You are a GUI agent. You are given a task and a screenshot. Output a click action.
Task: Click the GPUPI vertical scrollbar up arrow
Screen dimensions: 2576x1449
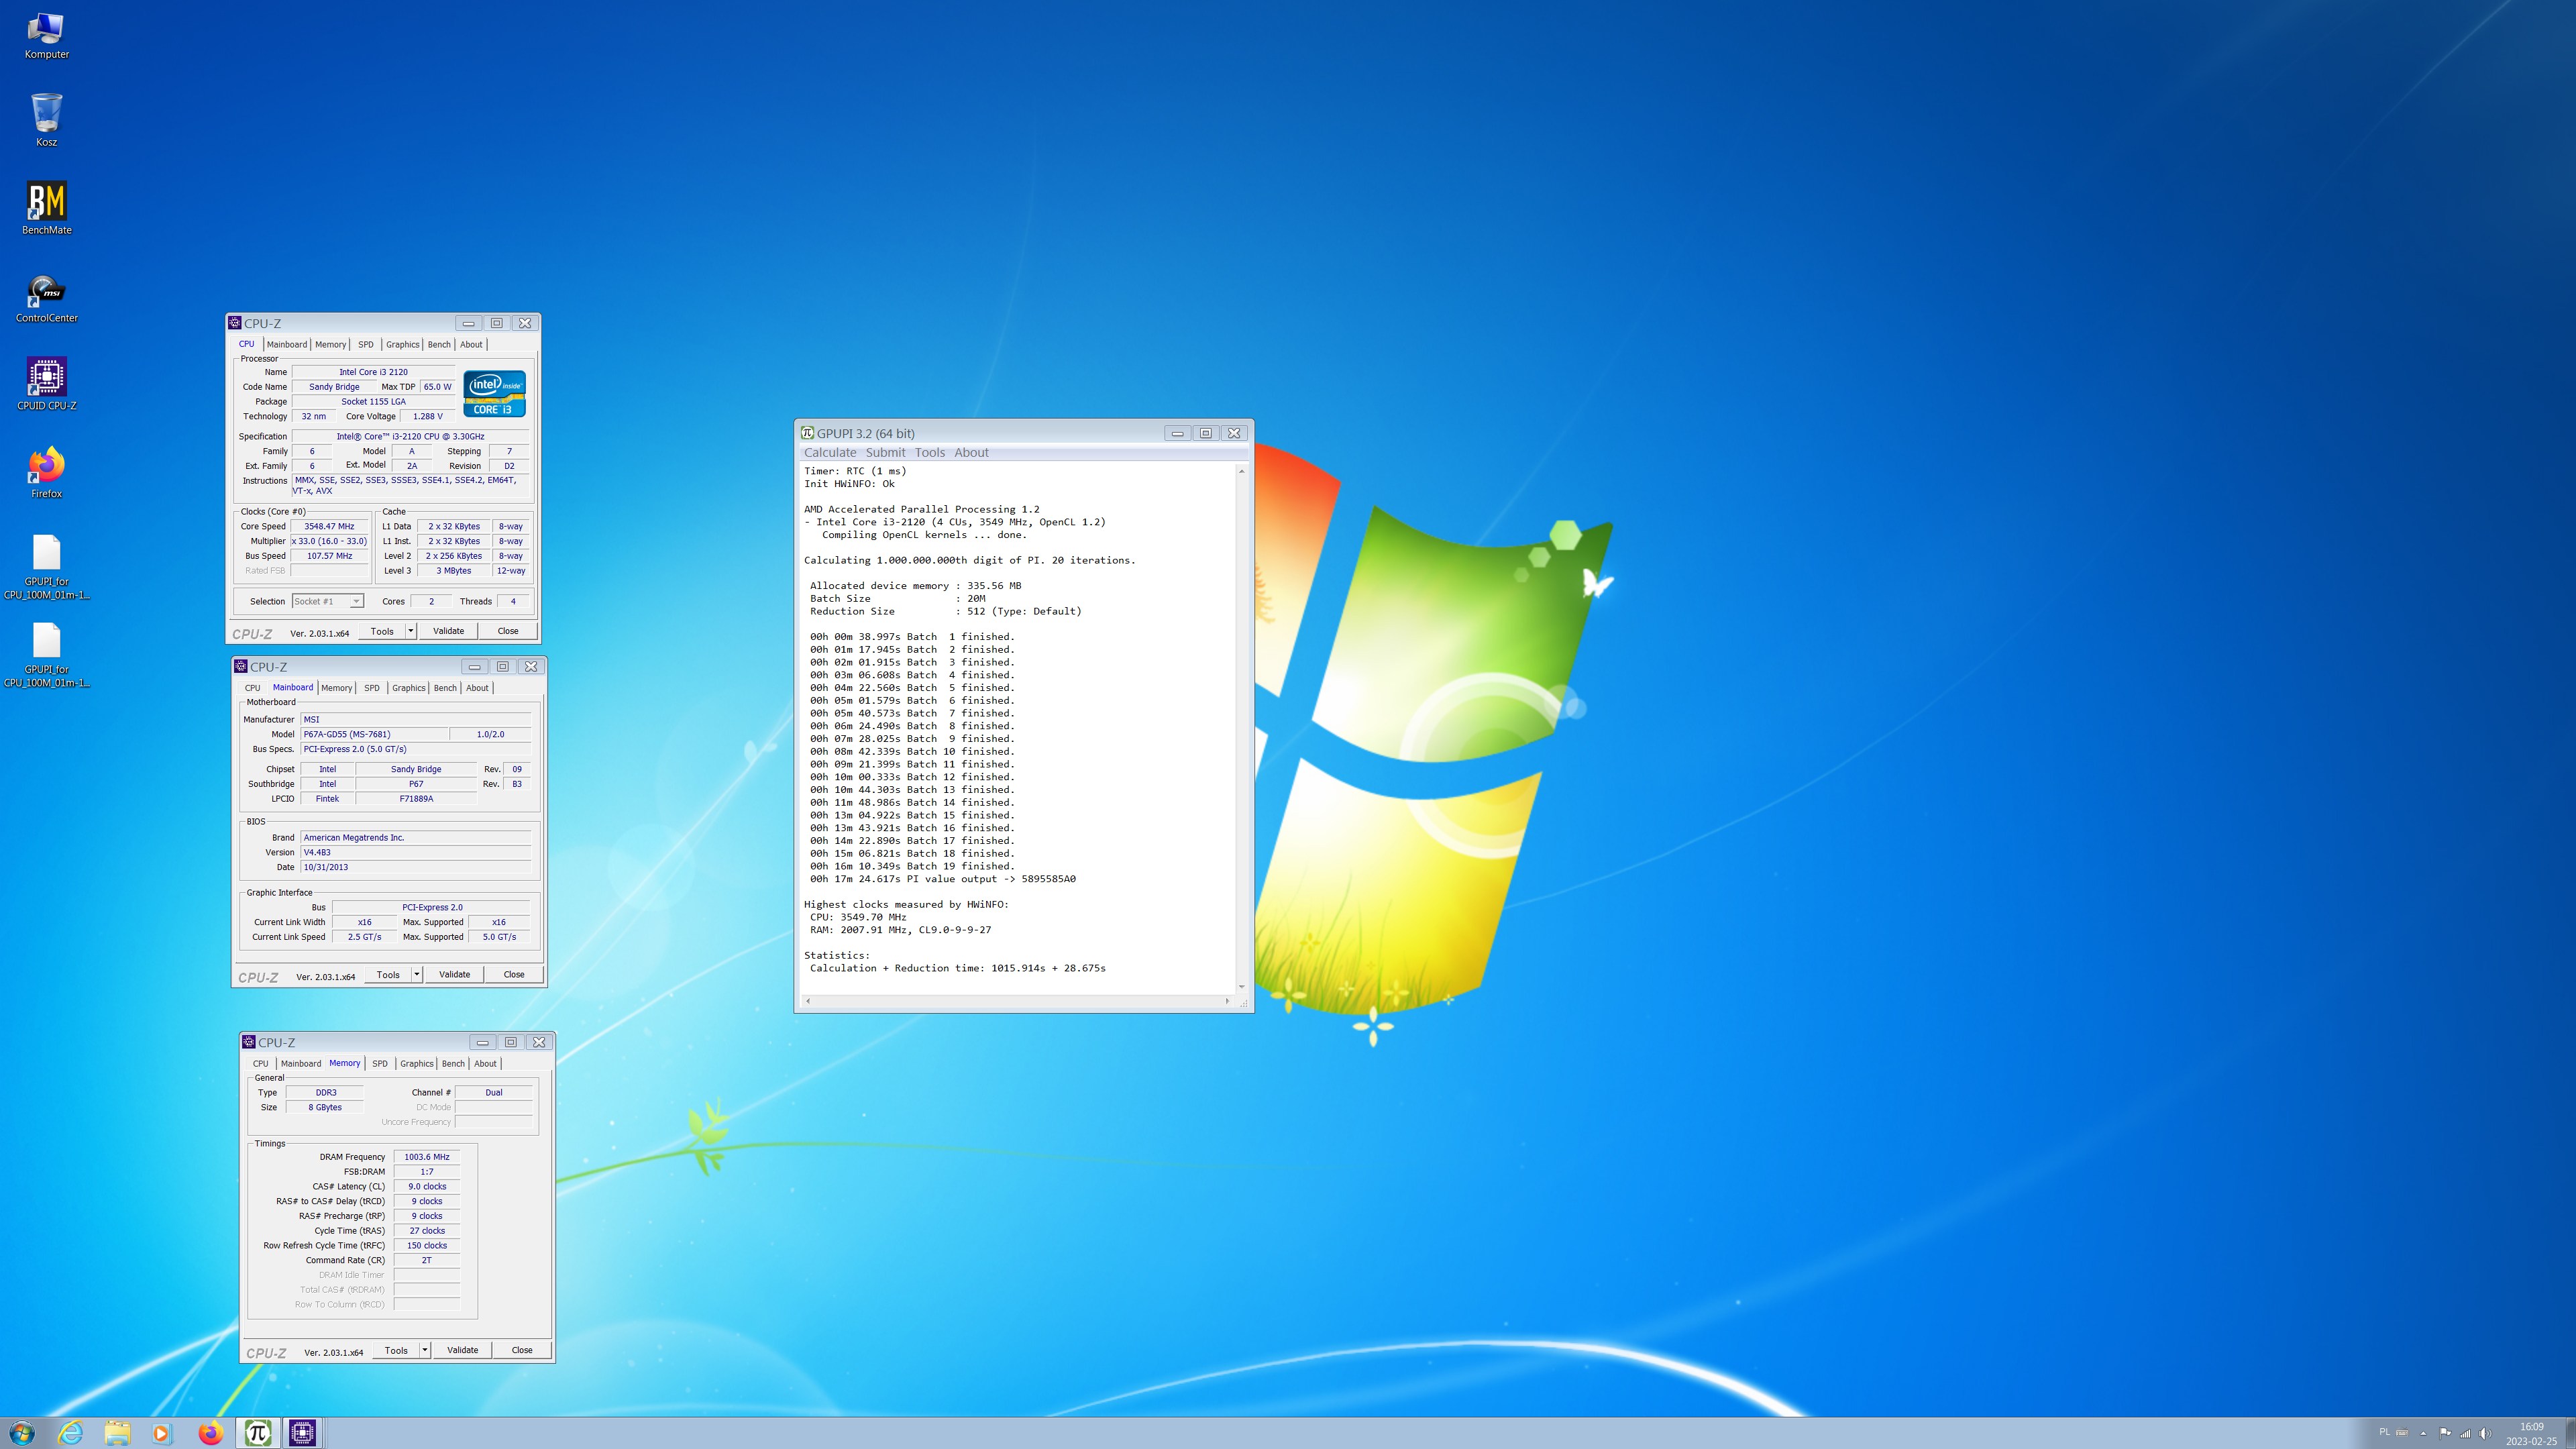pos(1241,471)
